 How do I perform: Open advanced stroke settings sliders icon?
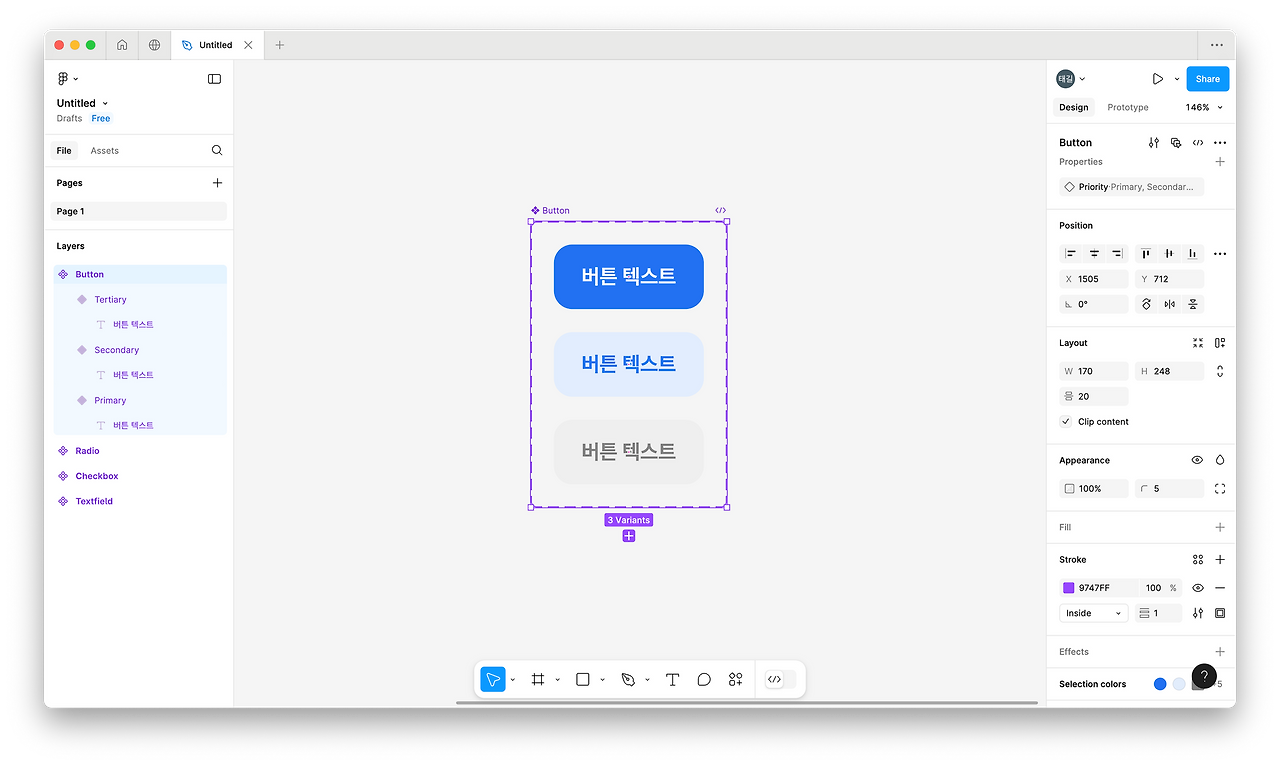tap(1198, 613)
